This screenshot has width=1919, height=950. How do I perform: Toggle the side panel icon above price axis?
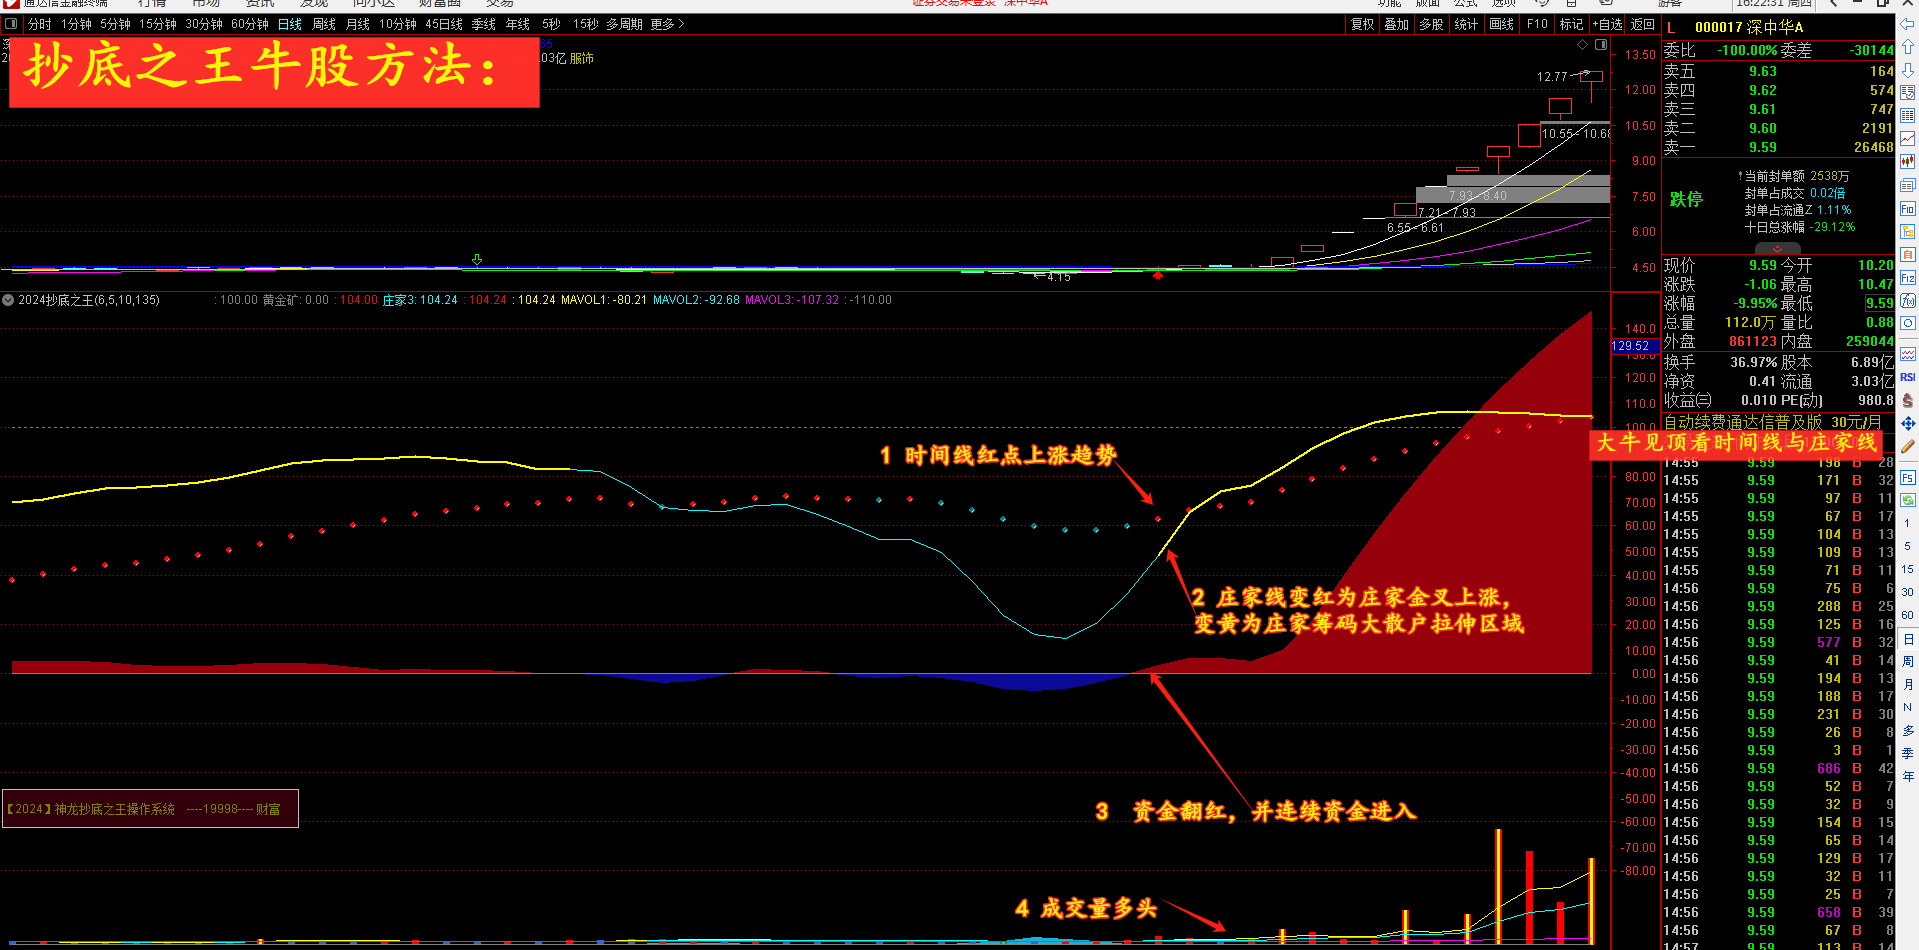1601,45
